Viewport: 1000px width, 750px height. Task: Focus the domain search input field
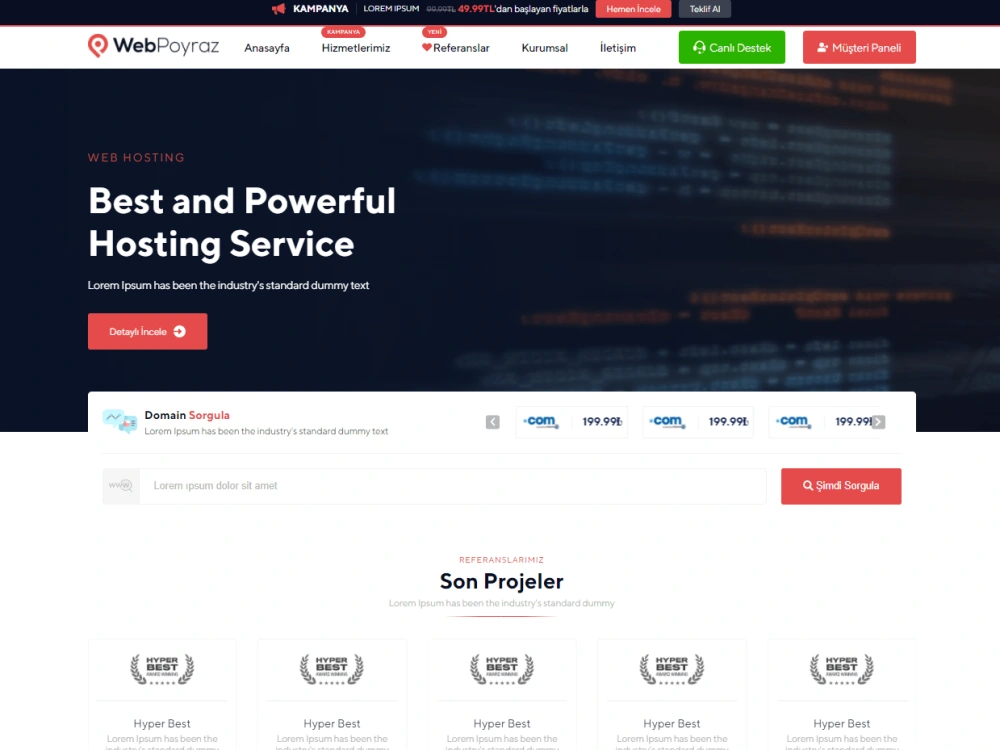pos(453,486)
